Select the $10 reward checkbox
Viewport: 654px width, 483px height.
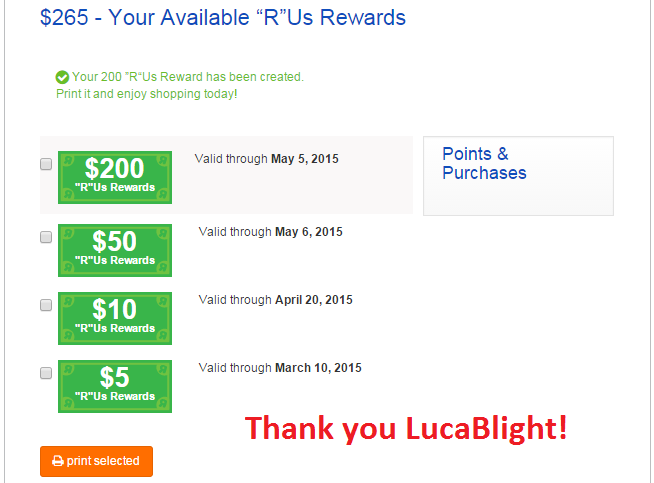pyautogui.click(x=46, y=305)
